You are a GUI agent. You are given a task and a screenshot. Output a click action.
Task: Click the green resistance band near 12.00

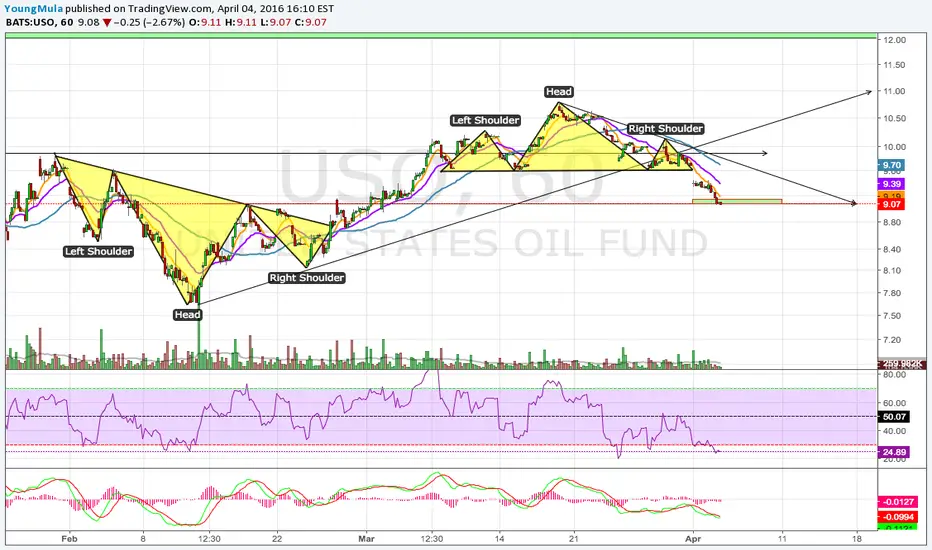441,36
